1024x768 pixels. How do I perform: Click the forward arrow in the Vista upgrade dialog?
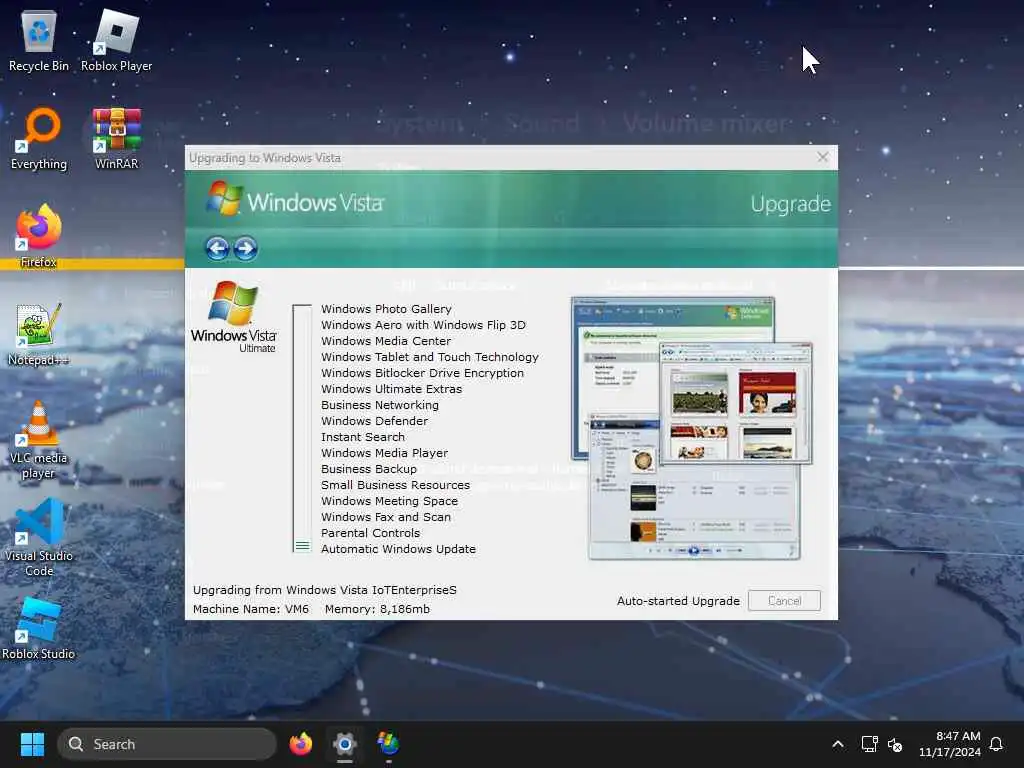[x=246, y=248]
